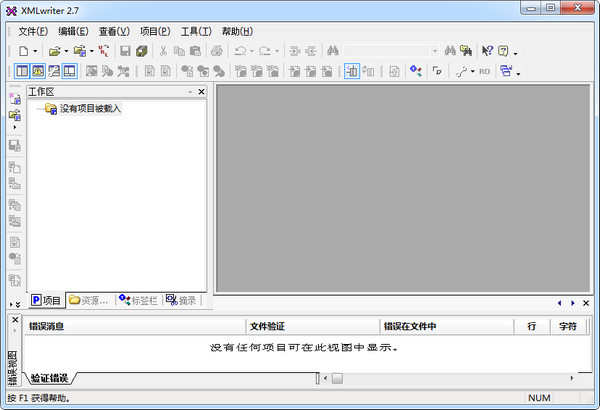This screenshot has width=600, height=410.
Task: Click the 字符 column header
Action: [x=568, y=326]
